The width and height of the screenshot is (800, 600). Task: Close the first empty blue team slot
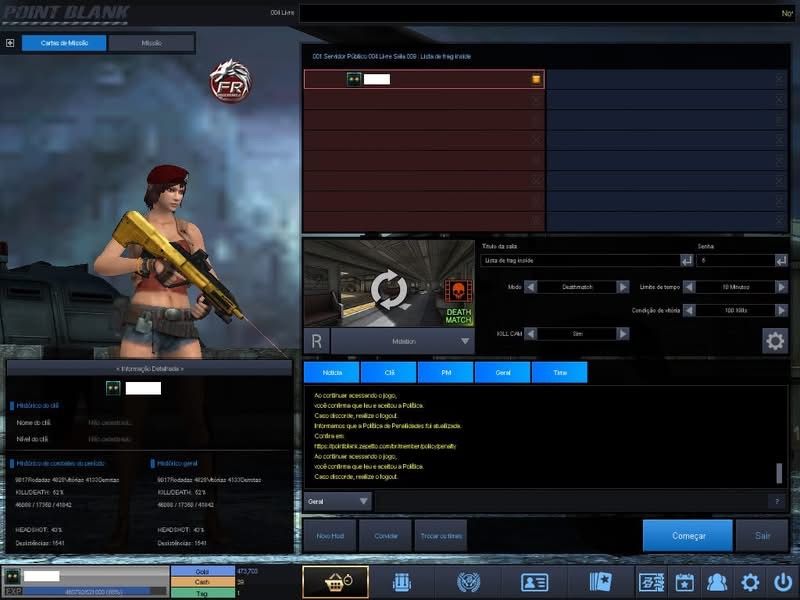(779, 79)
